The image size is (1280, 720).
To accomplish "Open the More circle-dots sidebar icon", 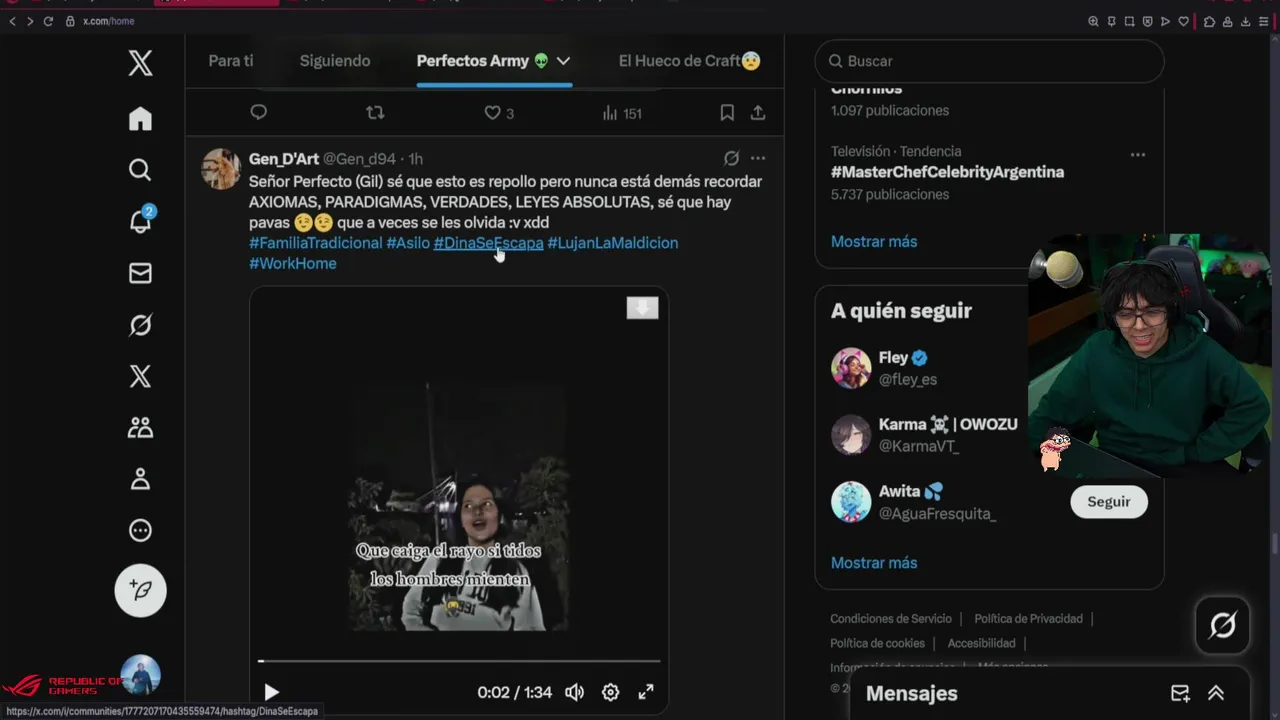I will coord(140,531).
